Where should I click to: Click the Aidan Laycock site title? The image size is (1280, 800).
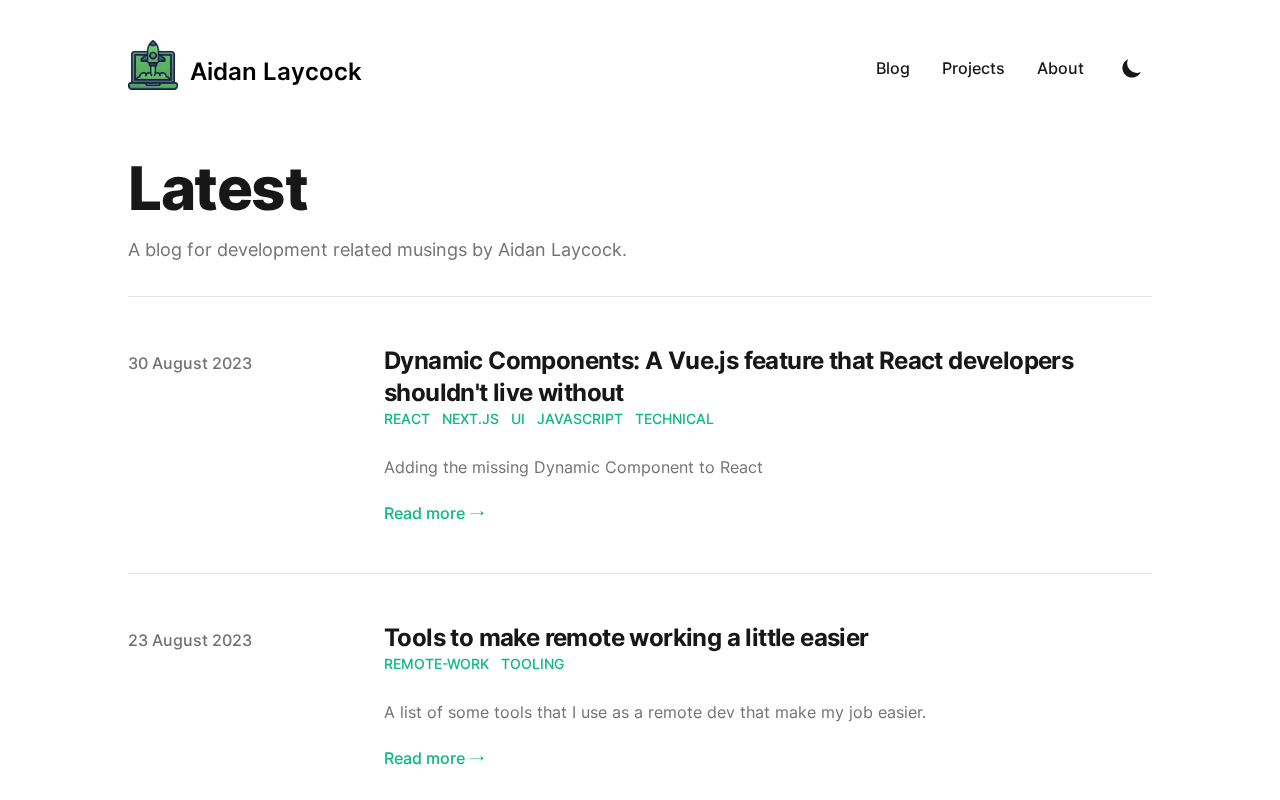point(276,72)
